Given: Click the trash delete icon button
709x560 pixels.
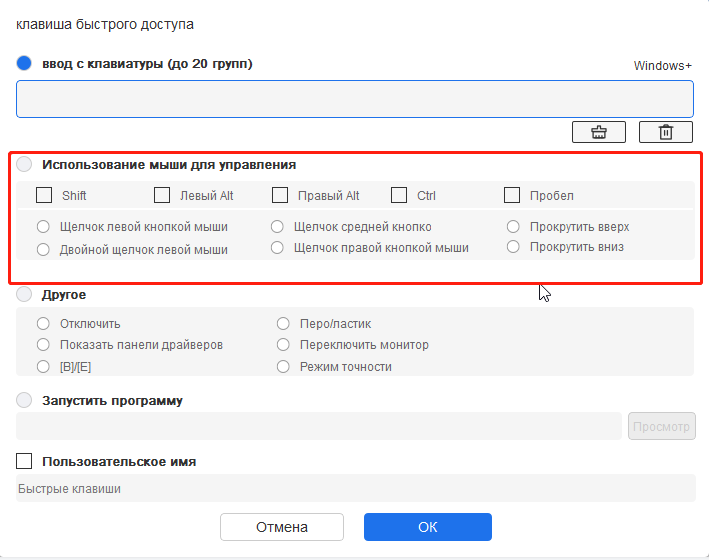Looking at the screenshot, I should [x=666, y=132].
